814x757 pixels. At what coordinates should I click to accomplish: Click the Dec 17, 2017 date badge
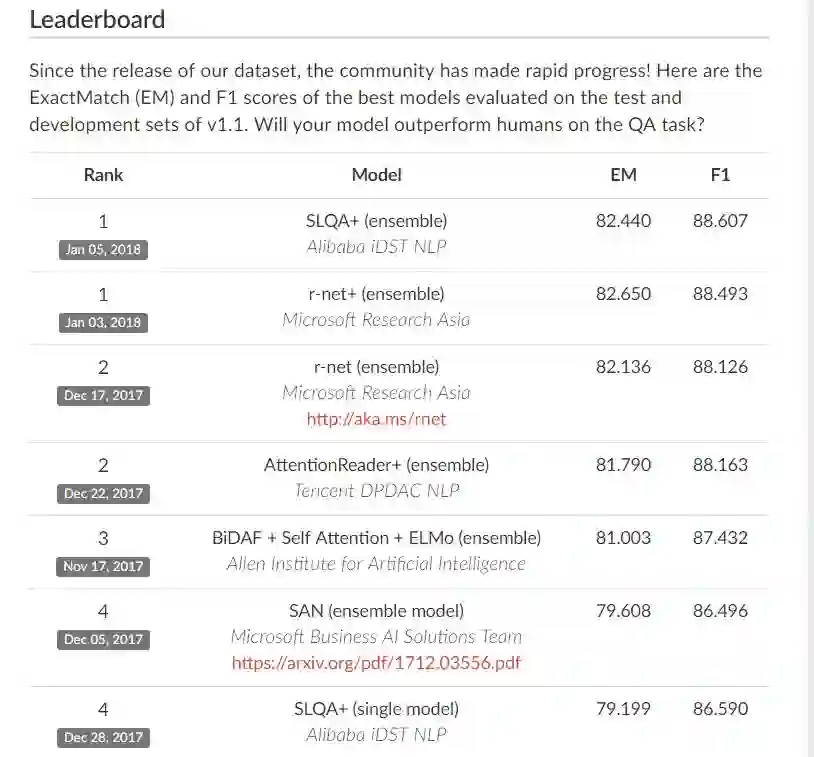(104, 396)
